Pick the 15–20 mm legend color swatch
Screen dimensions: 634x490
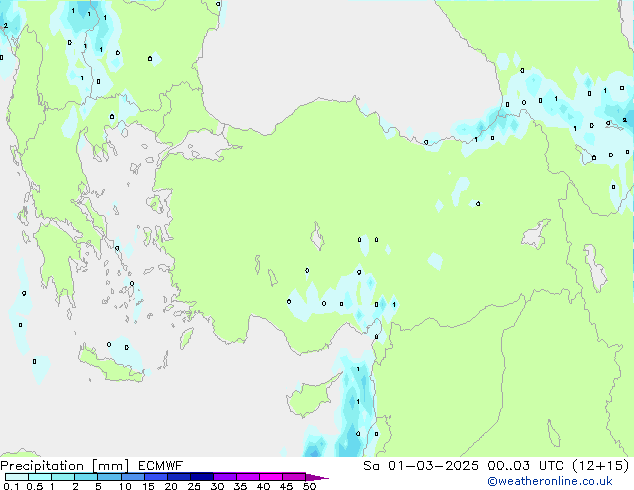(x=156, y=477)
